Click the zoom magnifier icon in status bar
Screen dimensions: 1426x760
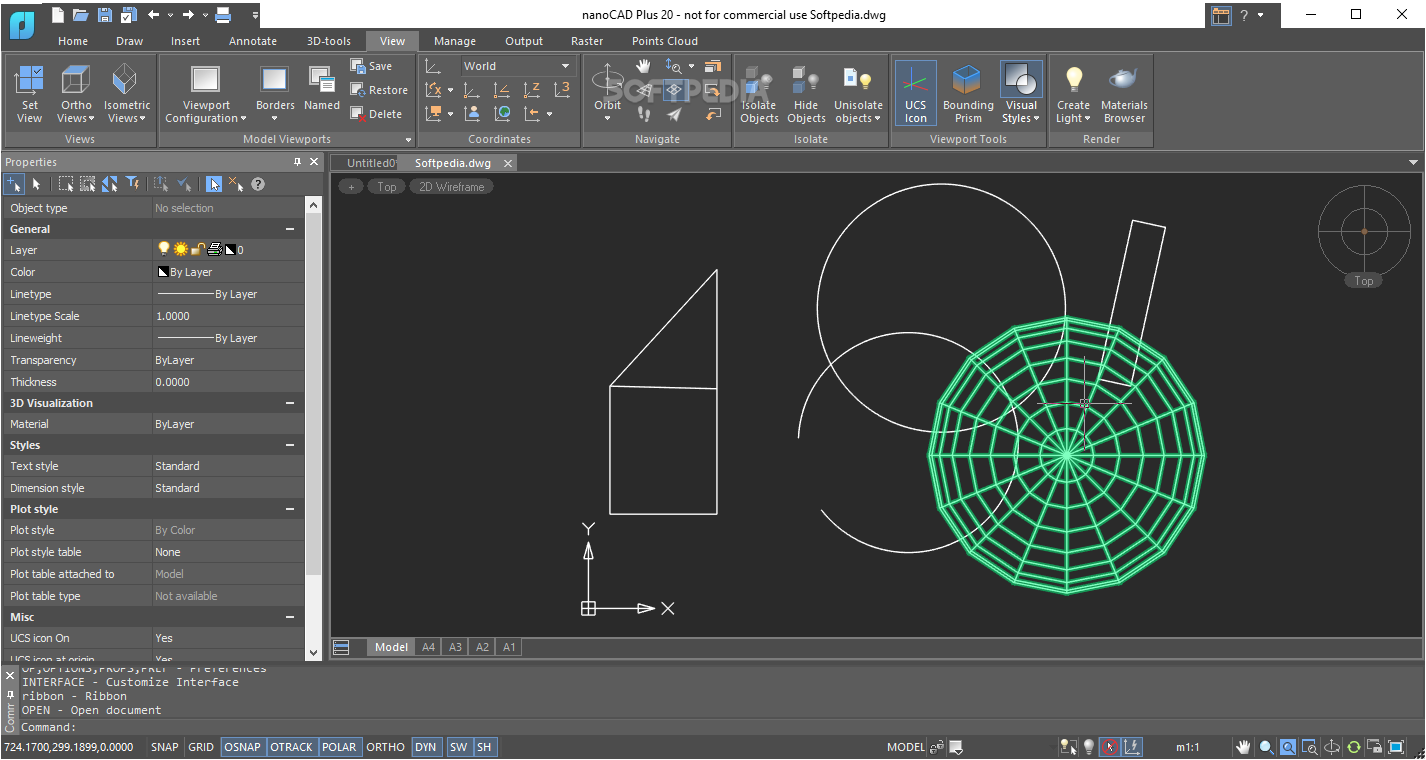coord(1266,747)
